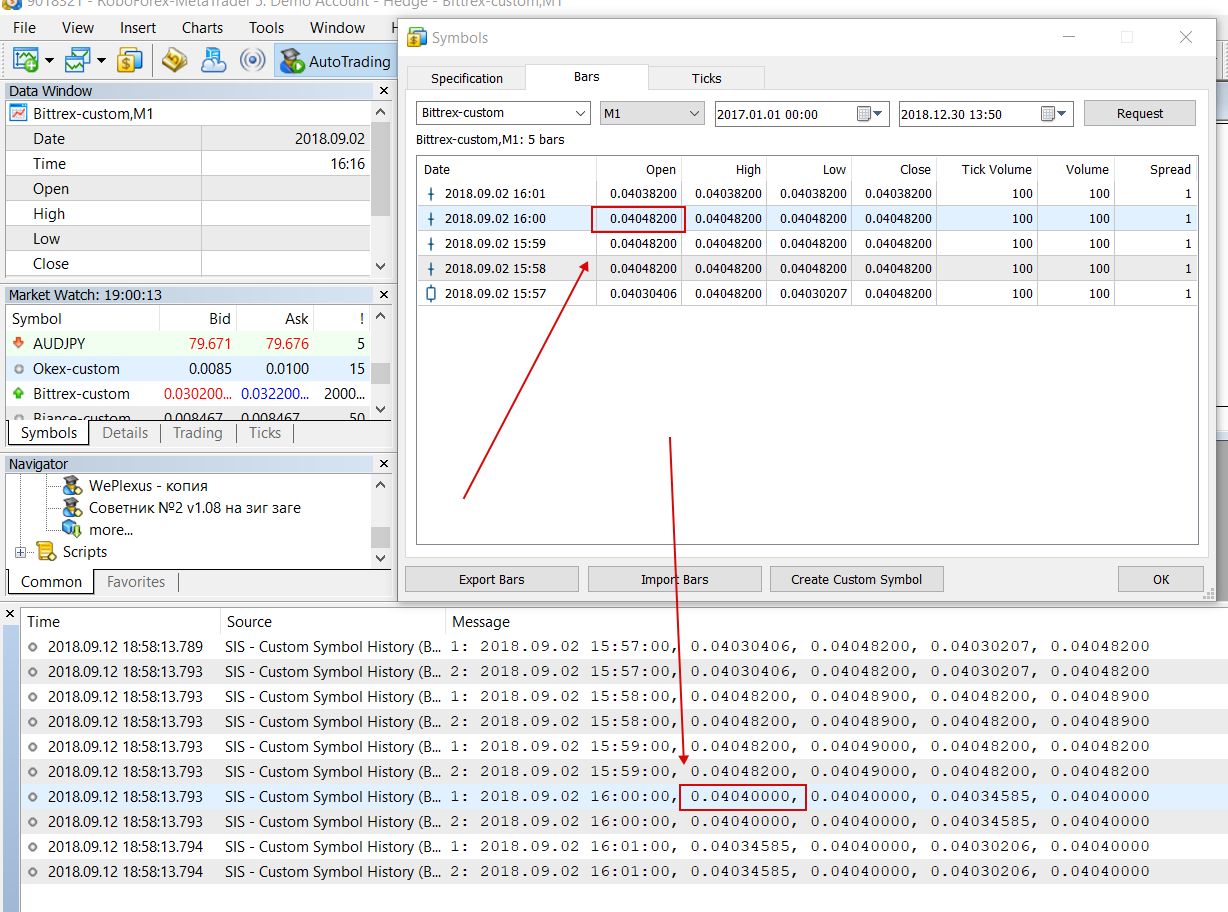Click the Data Window scroll down arrow
Viewport: 1228px width, 912px height.
pos(380,266)
